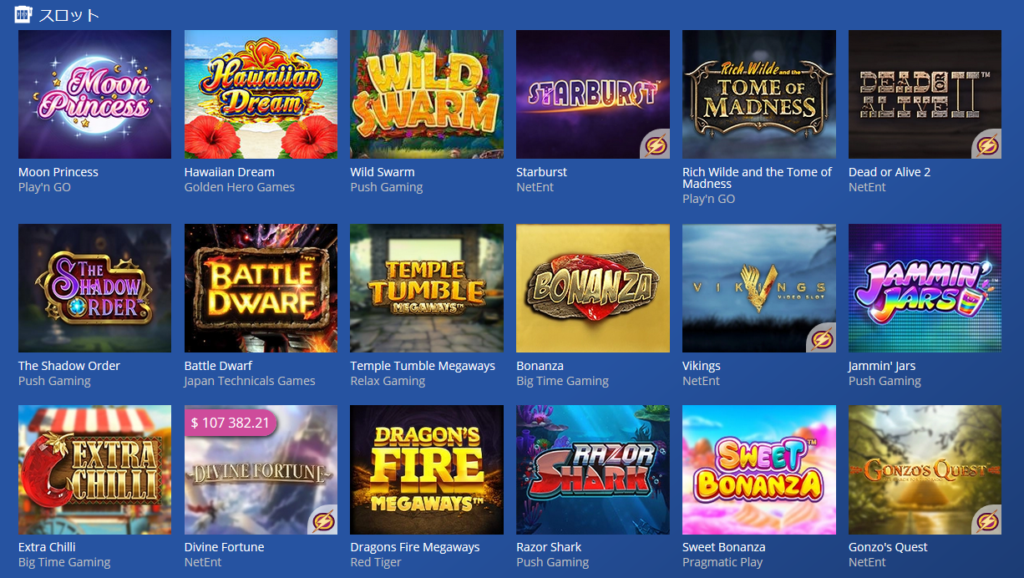Viewport: 1024px width, 578px height.
Task: Click the $107 382.21 jackpot badge
Action: tap(230, 423)
